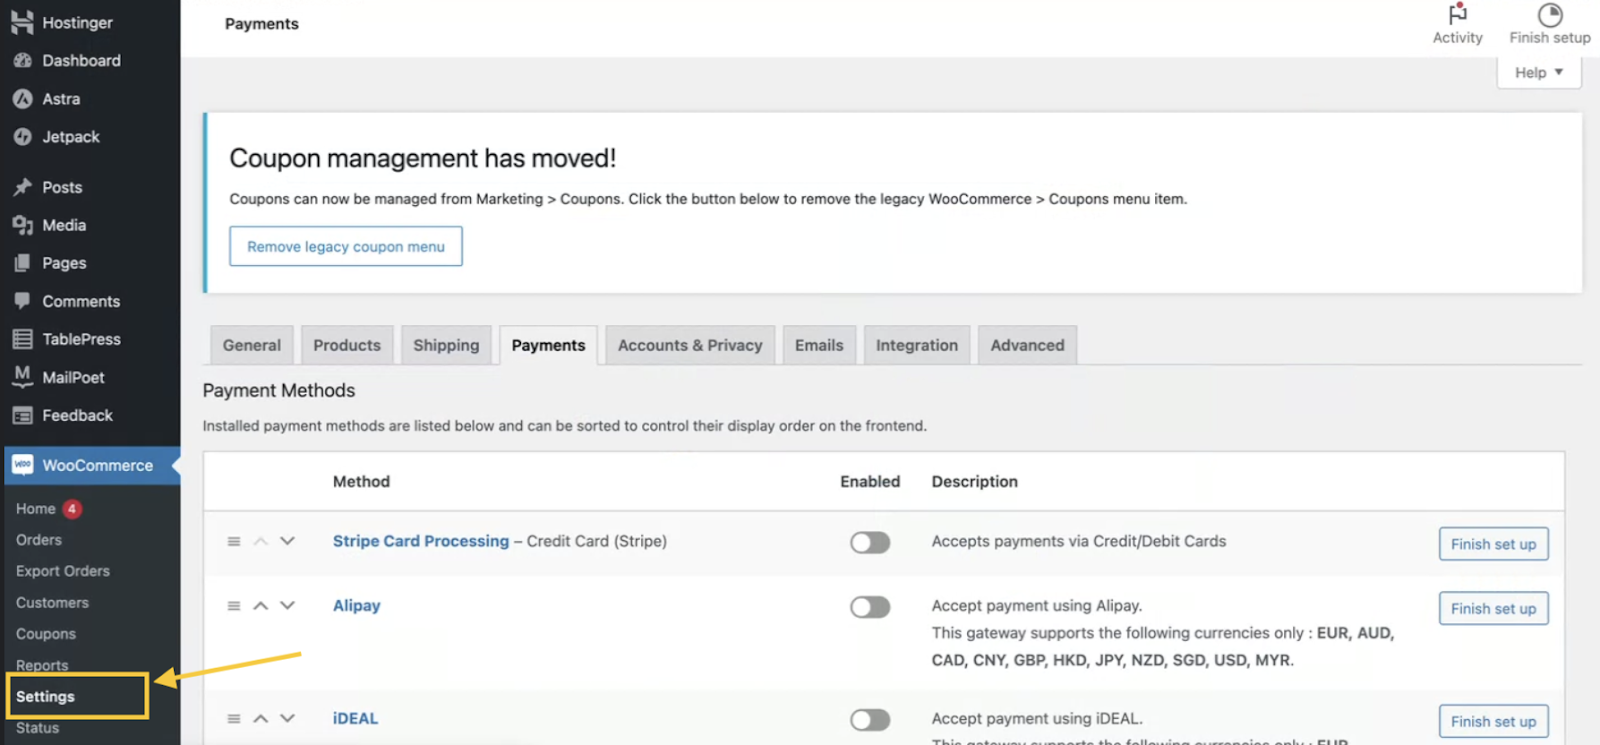
Task: Move Alipay up using the chevron
Action: pyautogui.click(x=261, y=606)
